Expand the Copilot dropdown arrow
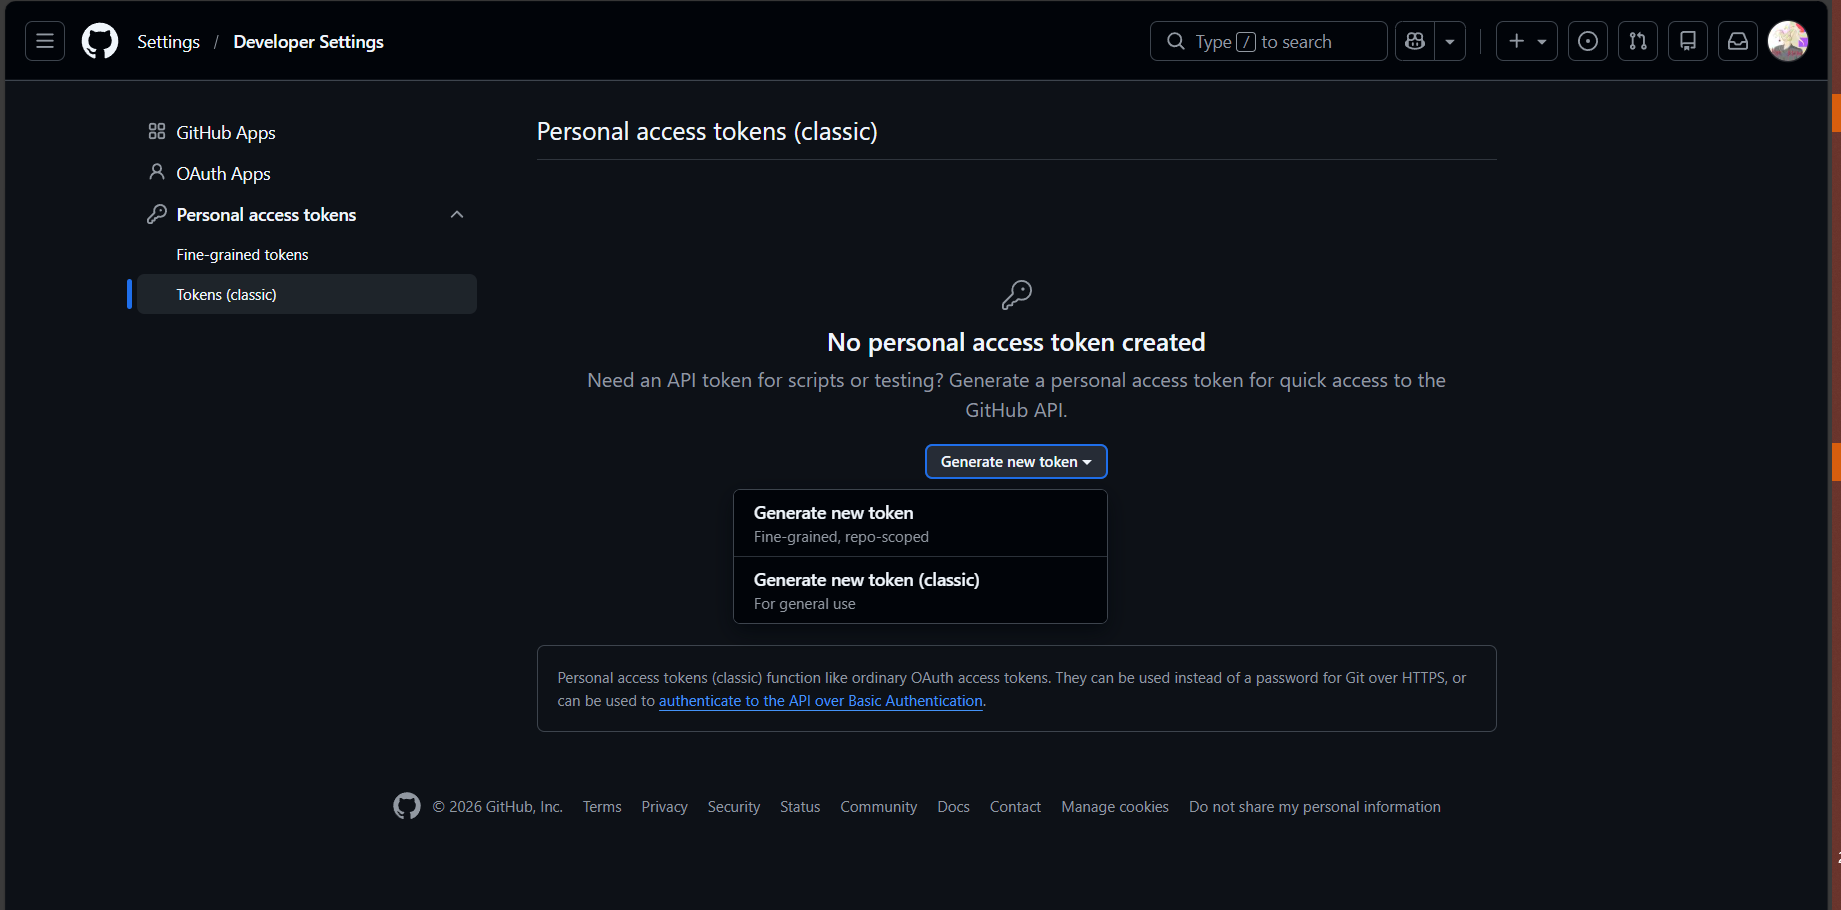 [1450, 41]
